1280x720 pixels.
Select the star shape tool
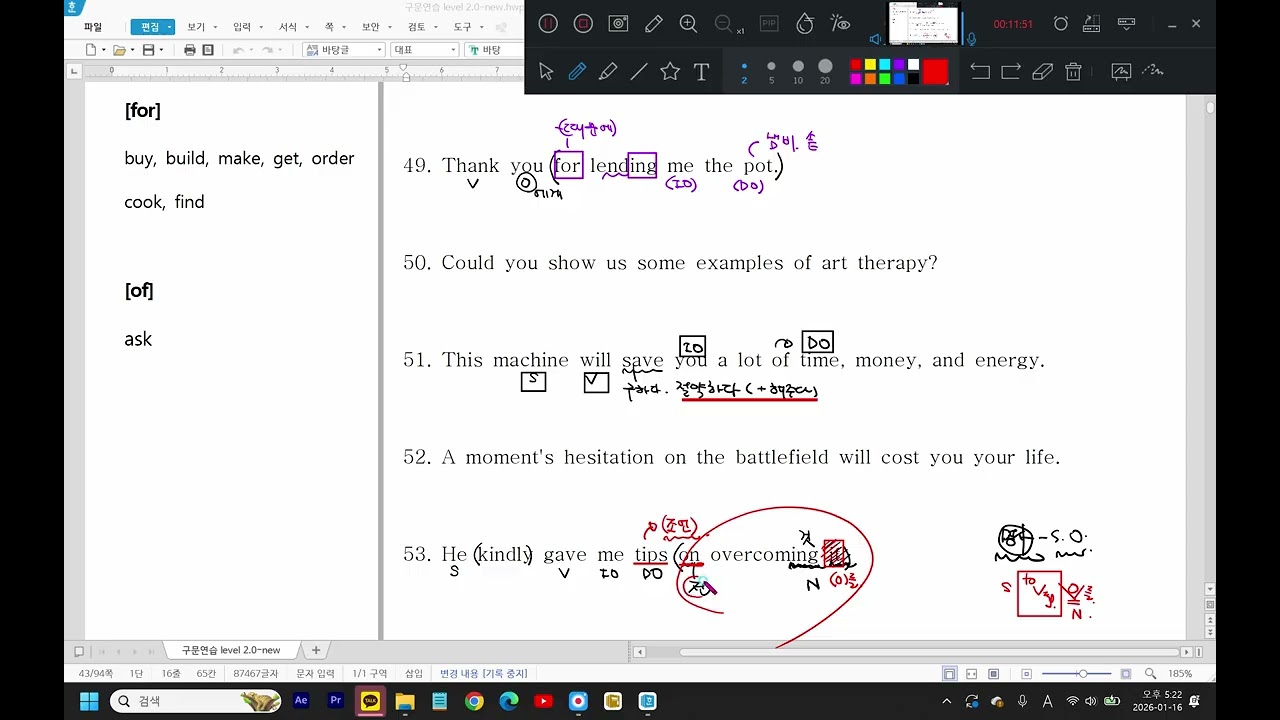point(670,71)
